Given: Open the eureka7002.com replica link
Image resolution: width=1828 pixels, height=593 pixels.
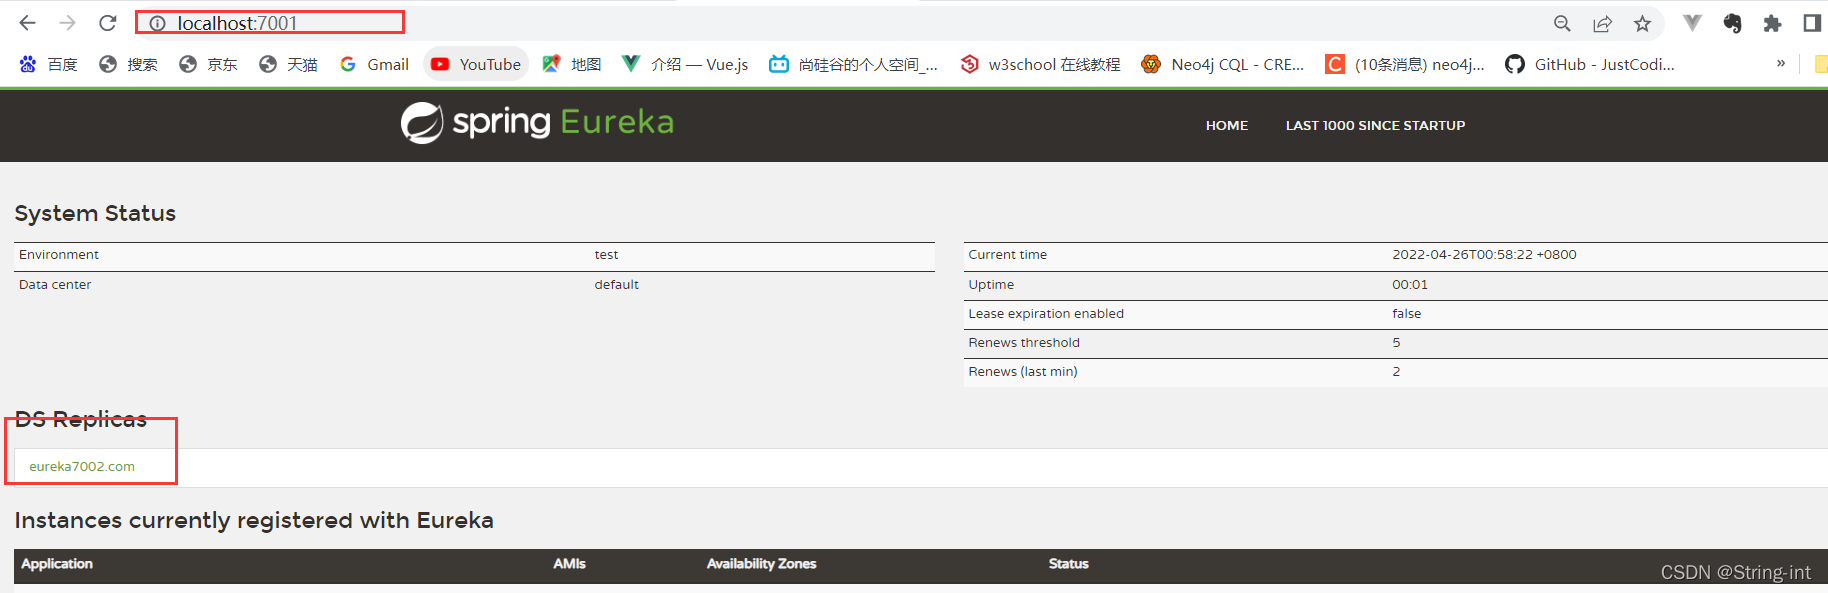Looking at the screenshot, I should [82, 466].
